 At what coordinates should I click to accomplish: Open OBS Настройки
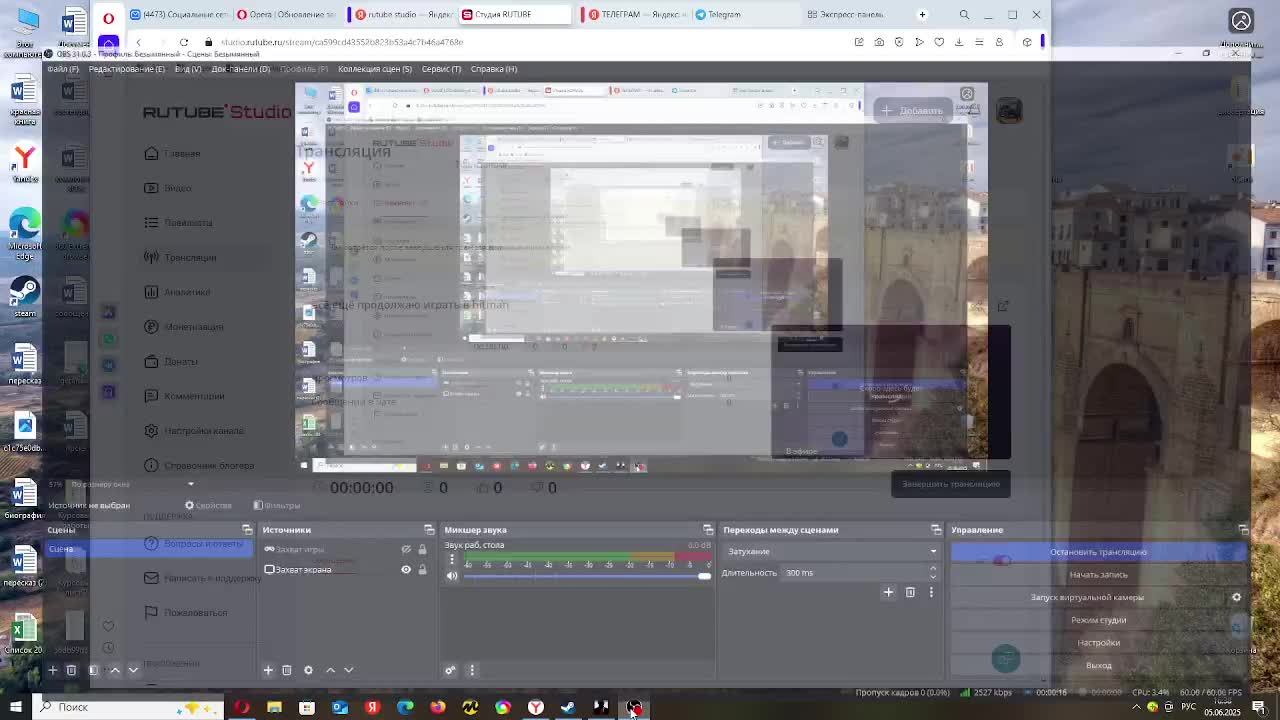click(x=1098, y=642)
